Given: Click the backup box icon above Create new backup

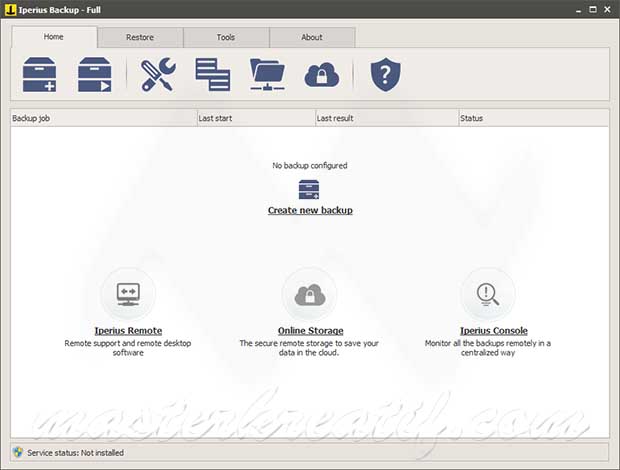Looking at the screenshot, I should click(x=309, y=189).
